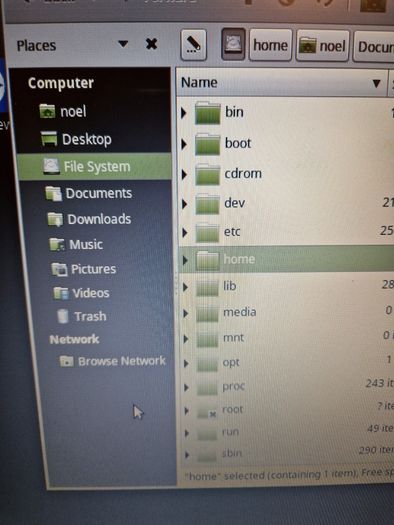Click the home breadcrumb button
Image resolution: width=394 pixels, height=525 pixels.
point(270,45)
